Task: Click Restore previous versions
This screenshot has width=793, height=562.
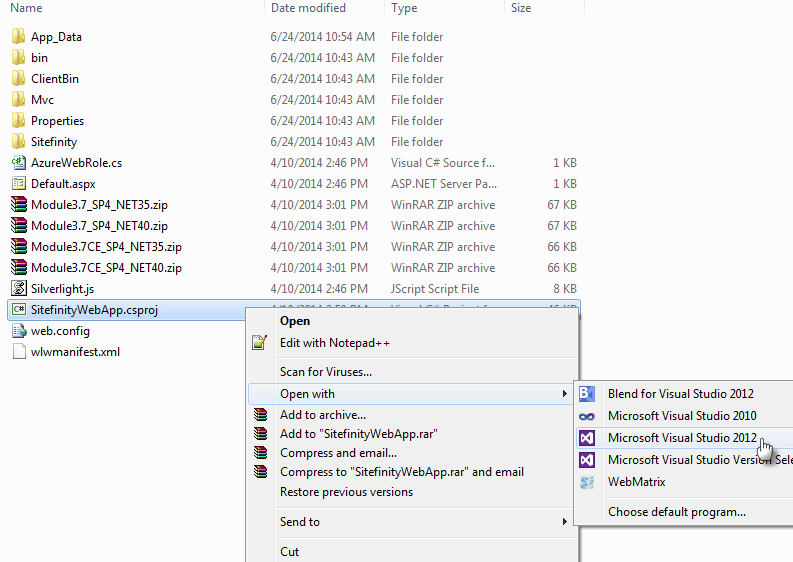Action: click(x=346, y=492)
